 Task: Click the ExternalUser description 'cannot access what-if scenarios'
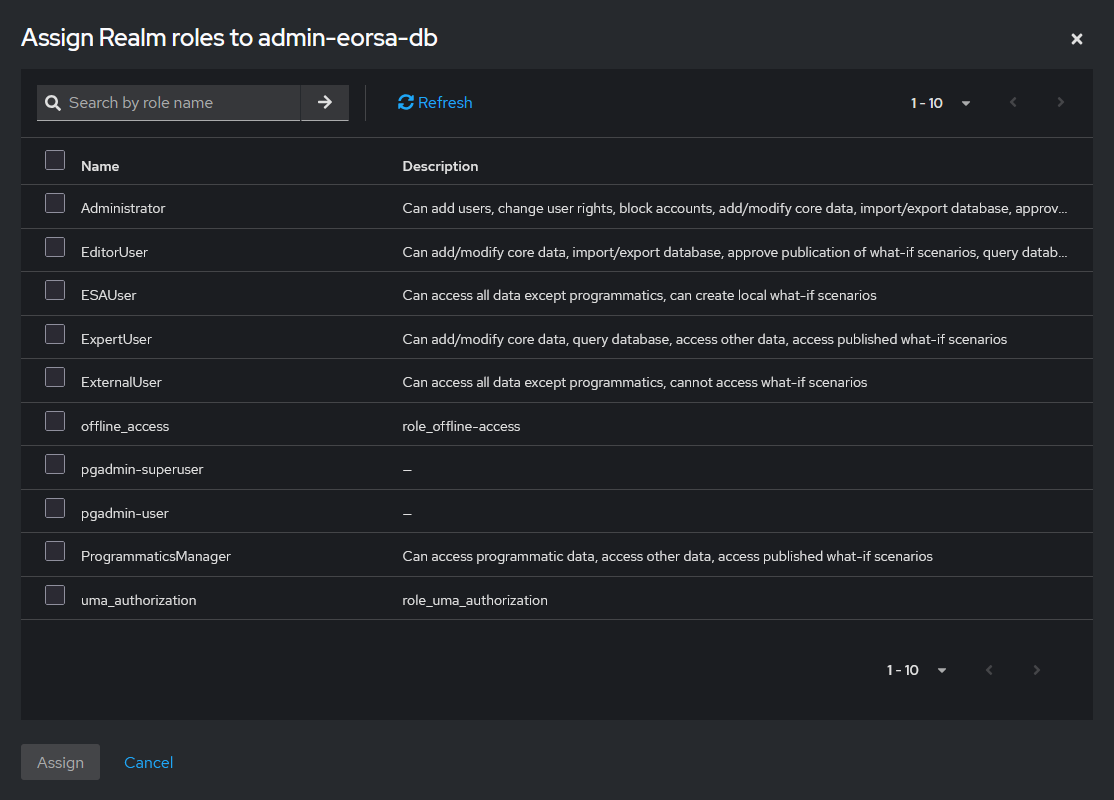634,382
